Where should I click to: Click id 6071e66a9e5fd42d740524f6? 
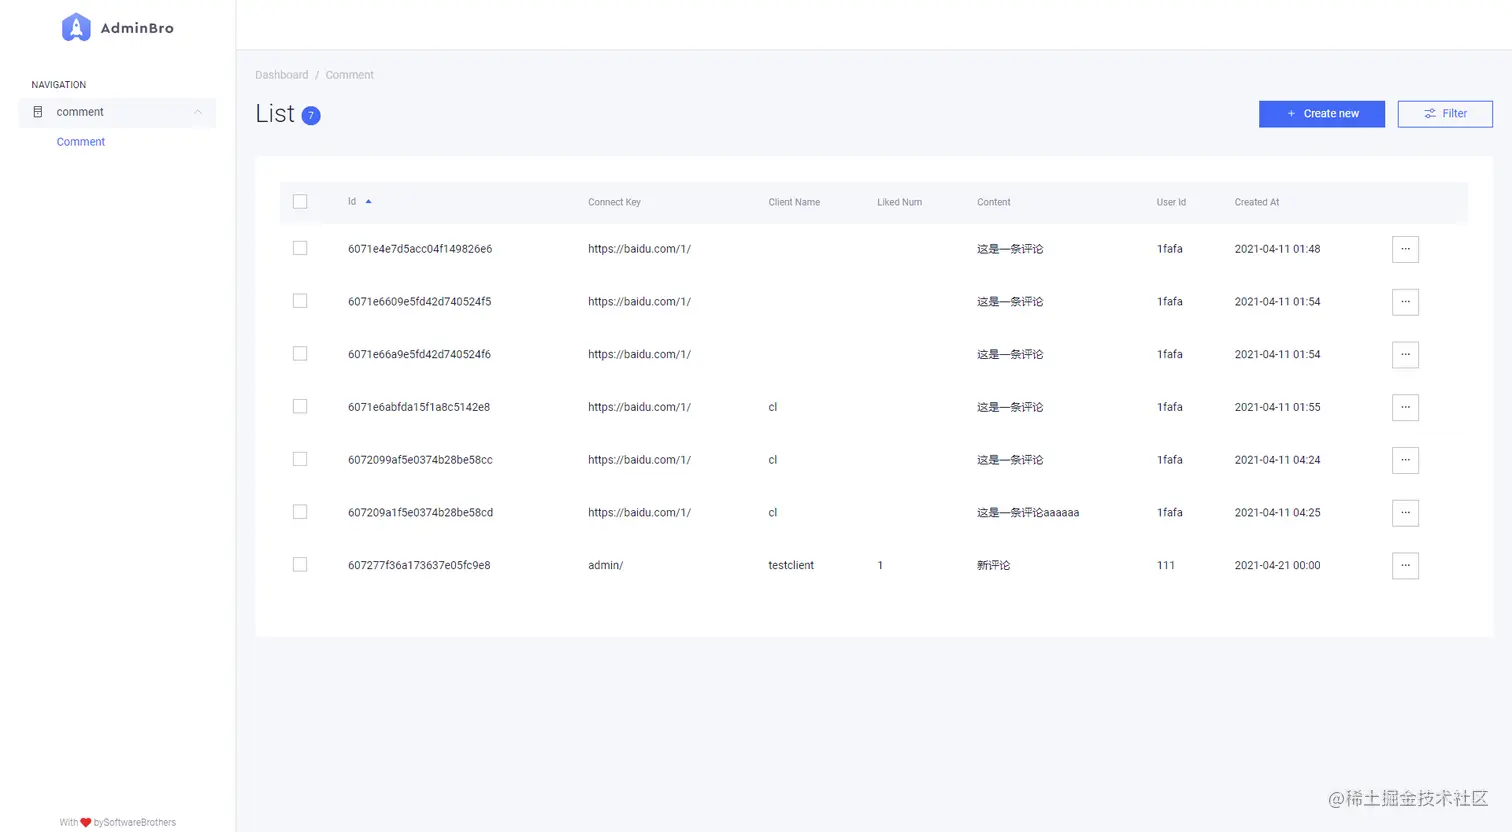click(x=420, y=355)
